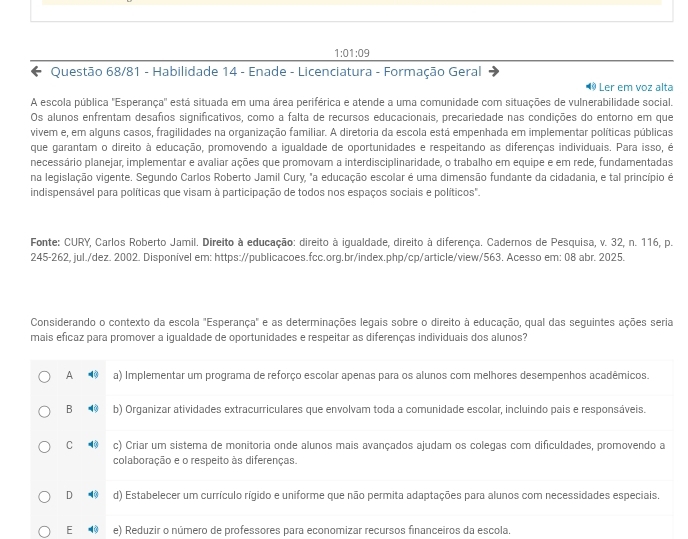Click the 'Ler em voz alta' link
688x539 pixels.
pos(629,88)
